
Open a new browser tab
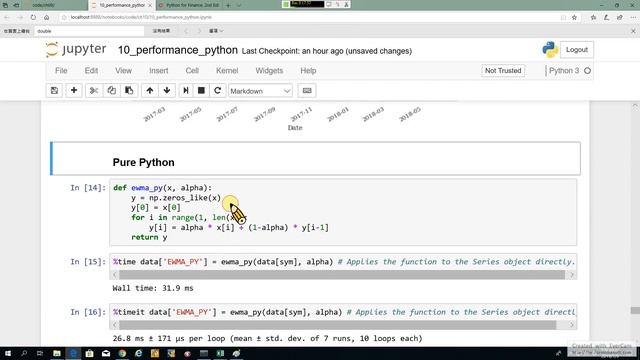pyautogui.click(x=228, y=5)
